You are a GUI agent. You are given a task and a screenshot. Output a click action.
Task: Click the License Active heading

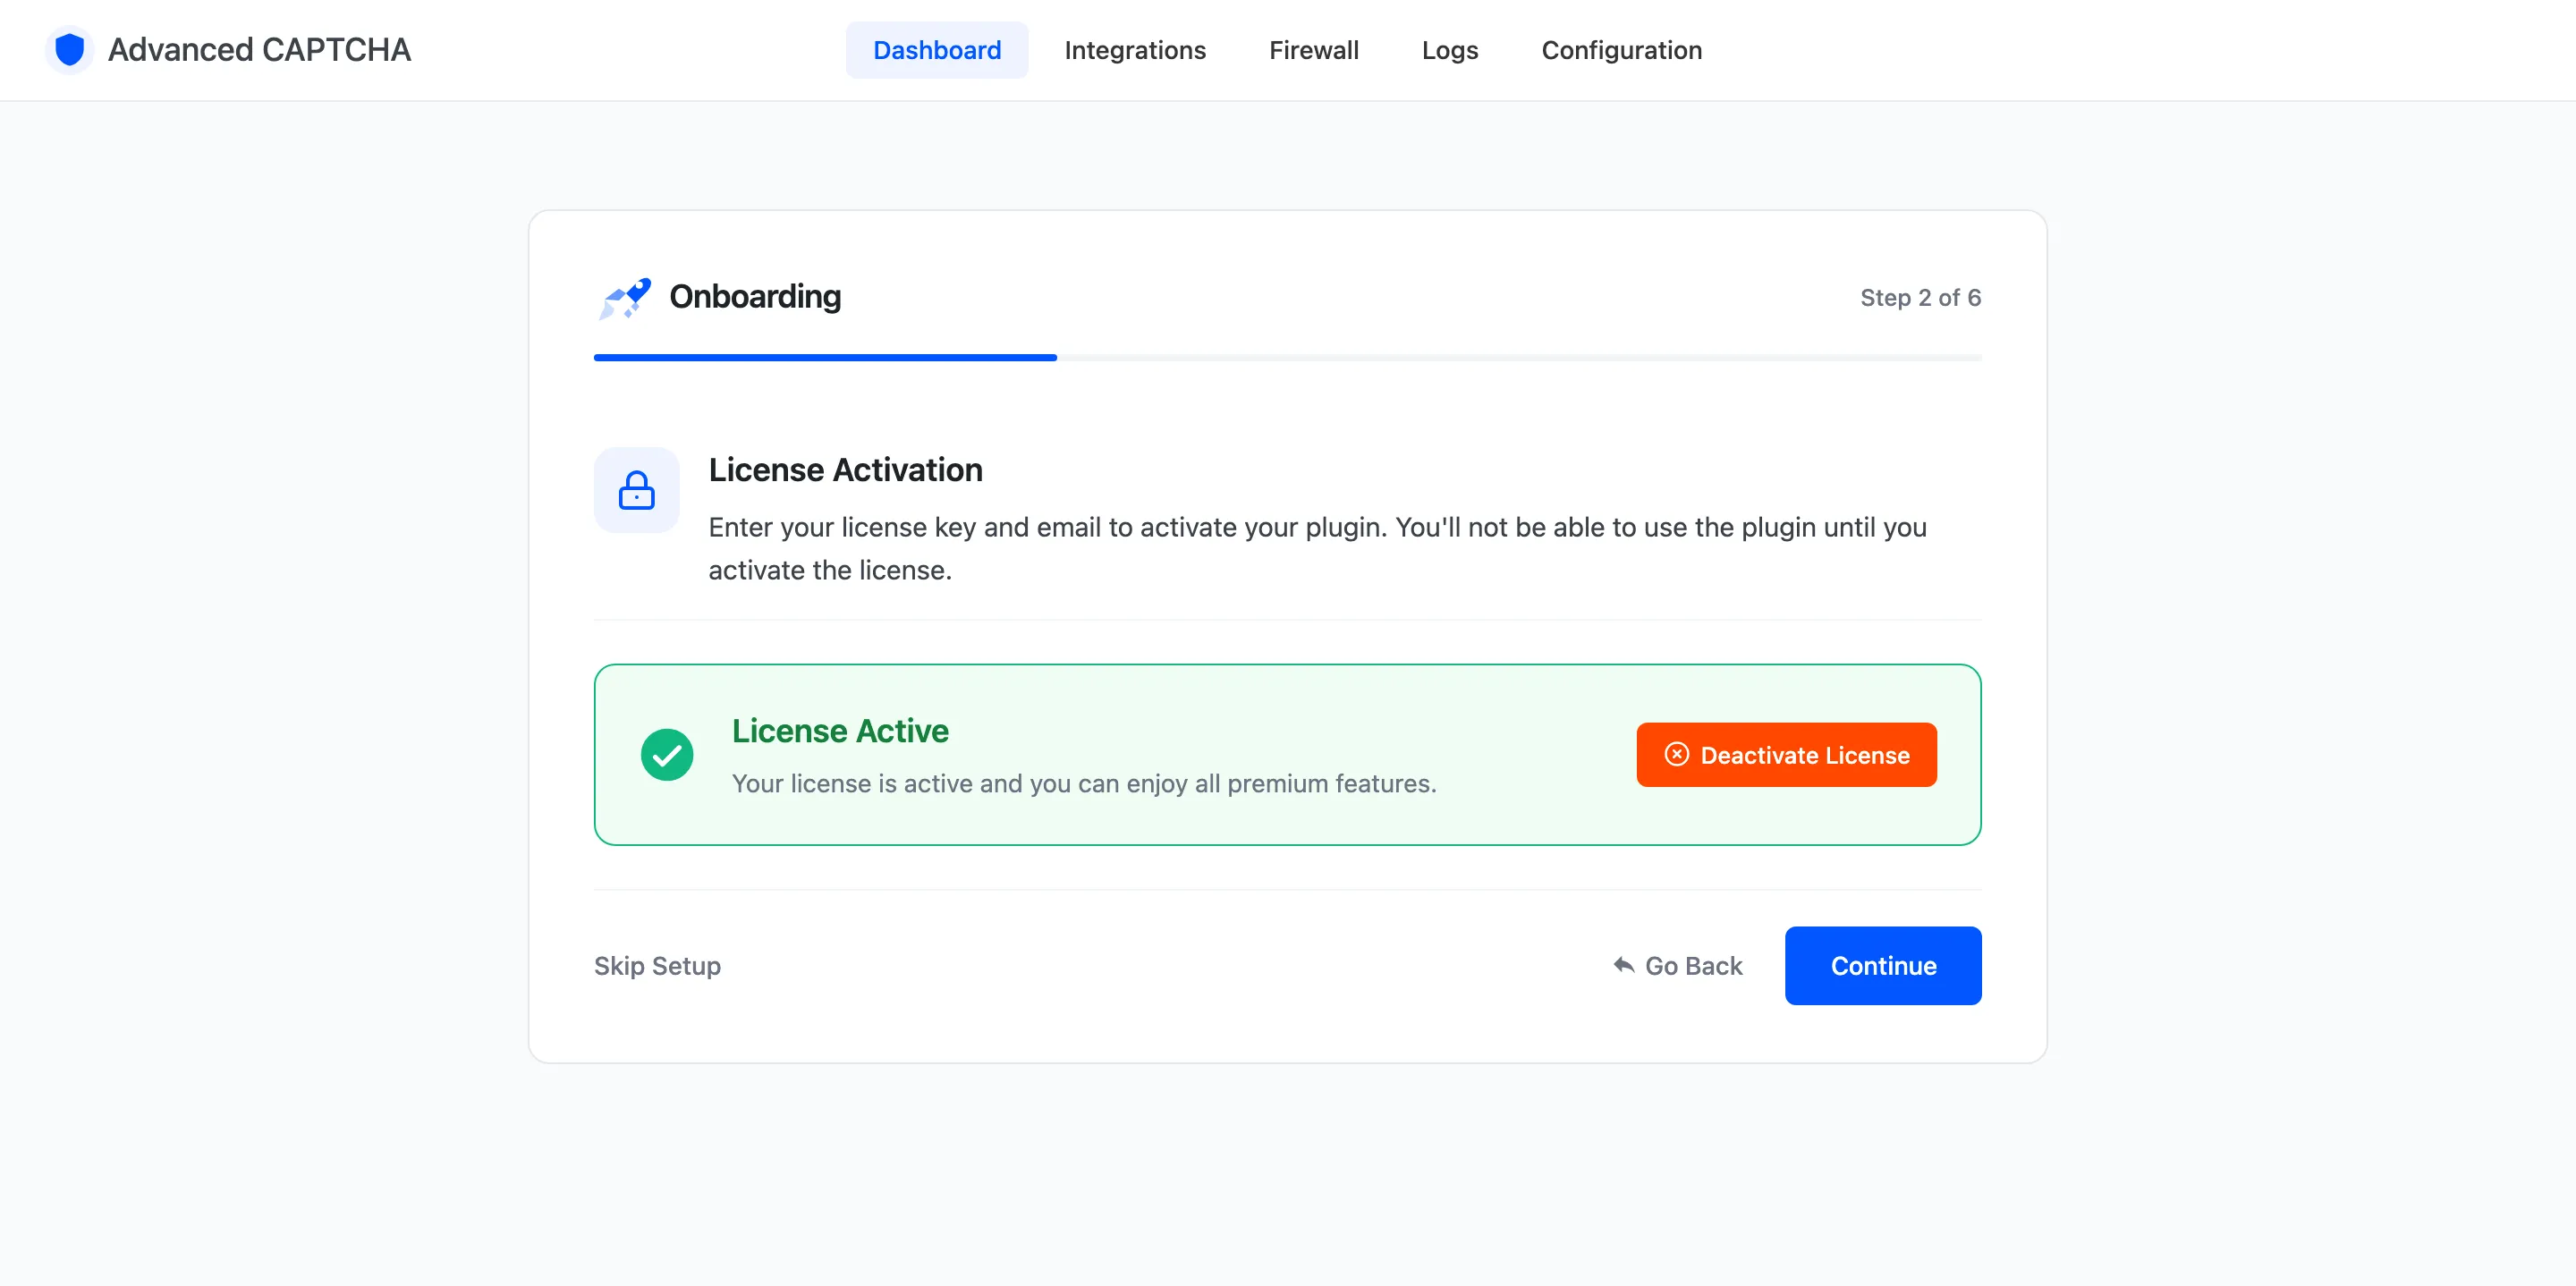coord(840,731)
